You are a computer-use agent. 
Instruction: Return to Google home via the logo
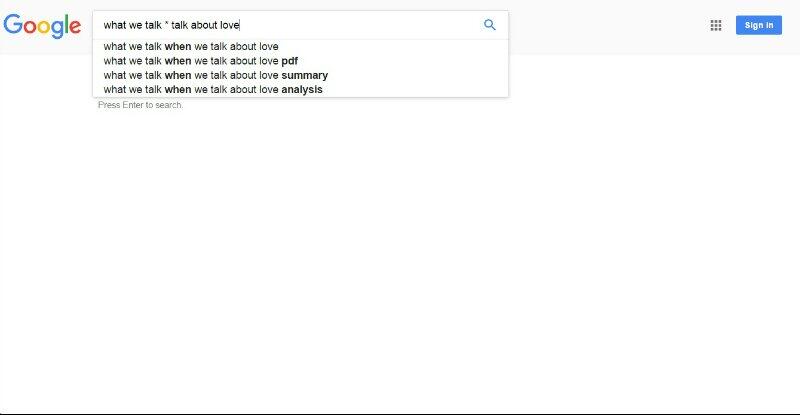pos(42,25)
